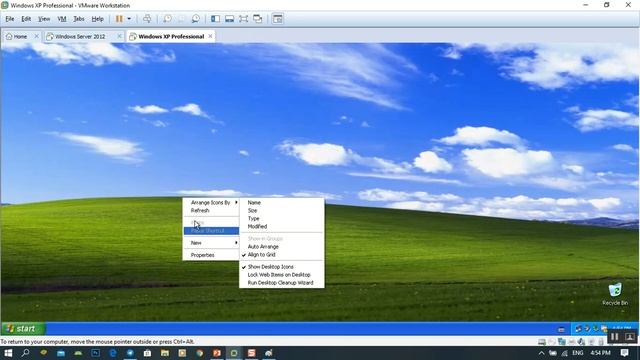This screenshot has height=360, width=640.
Task: Click the XP language bar keyboard icon
Action: tap(561, 329)
